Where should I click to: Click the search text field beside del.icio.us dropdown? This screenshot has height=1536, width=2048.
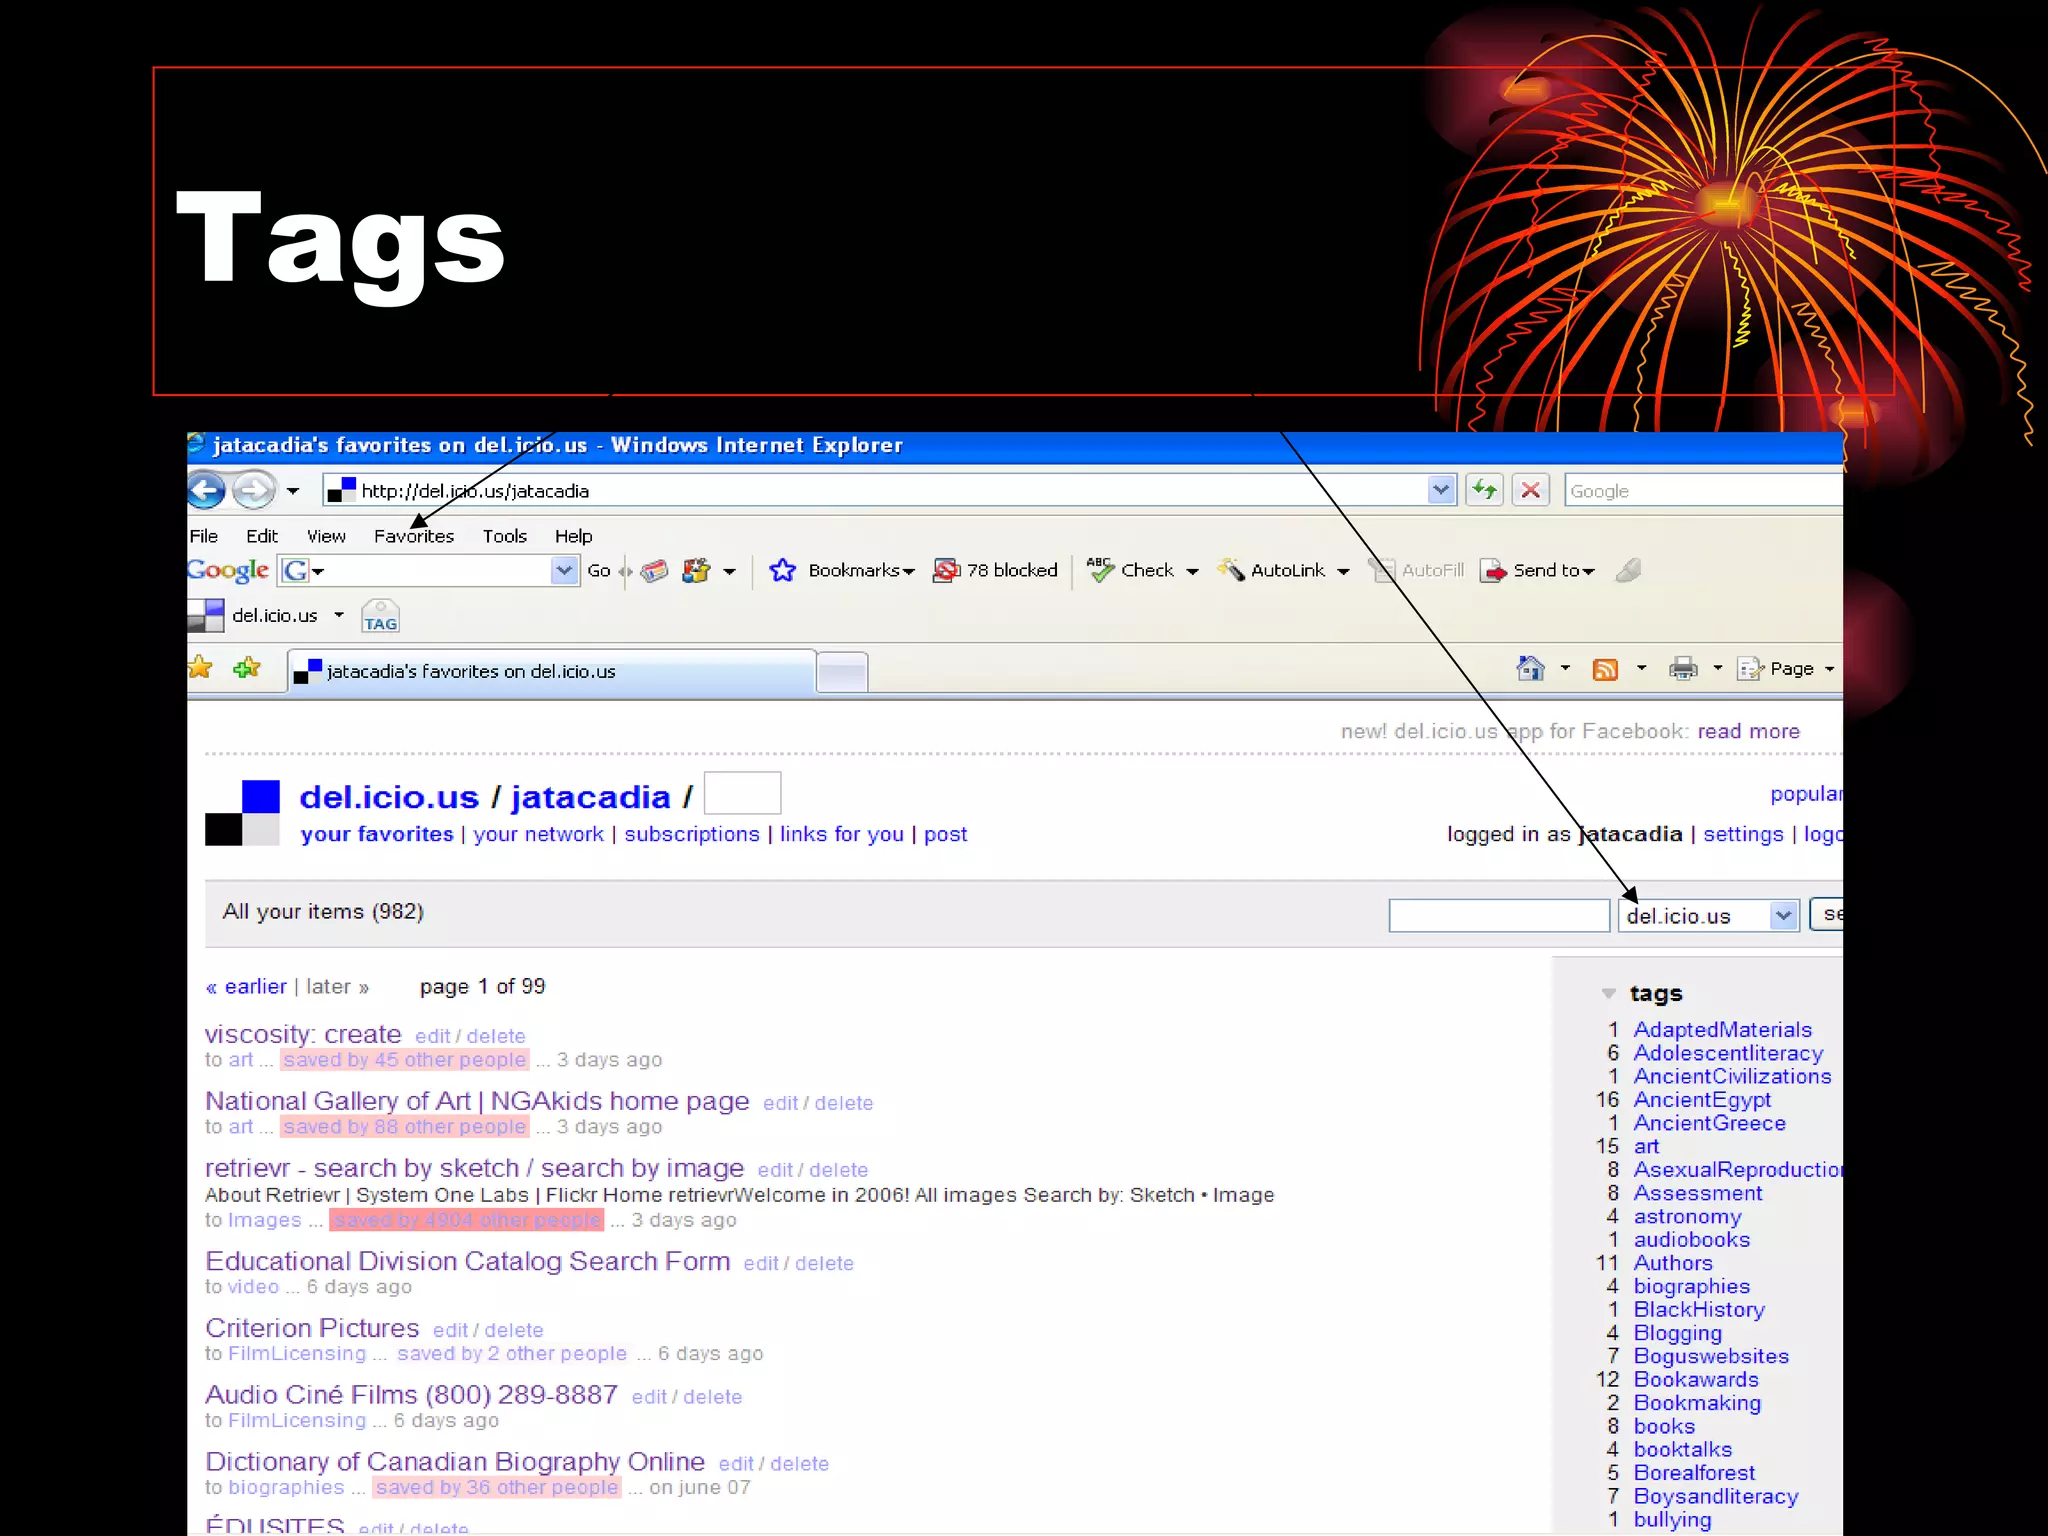1499,915
